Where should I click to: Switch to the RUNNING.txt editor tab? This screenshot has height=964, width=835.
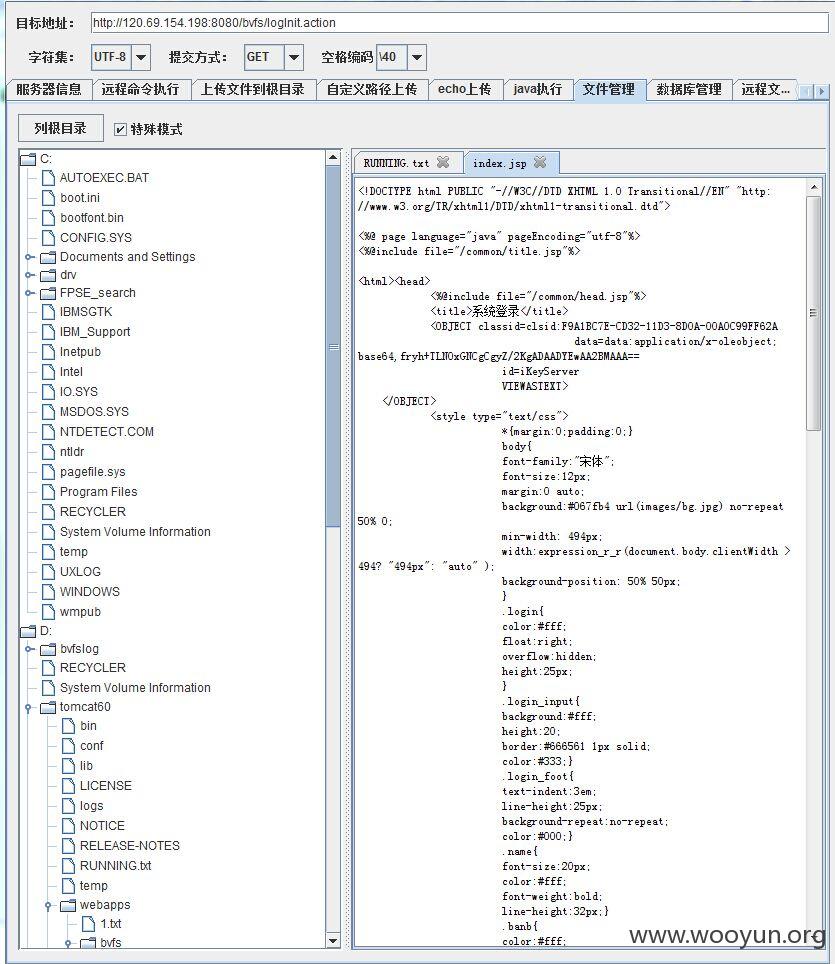pyautogui.click(x=397, y=163)
